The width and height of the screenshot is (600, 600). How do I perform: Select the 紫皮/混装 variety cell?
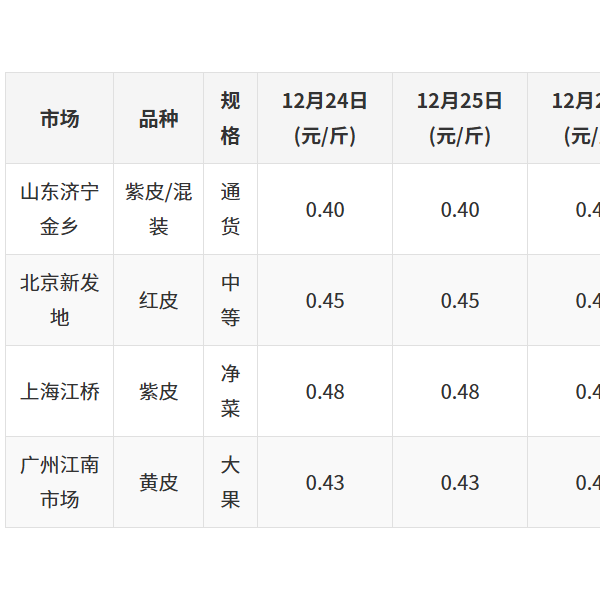coord(158,209)
